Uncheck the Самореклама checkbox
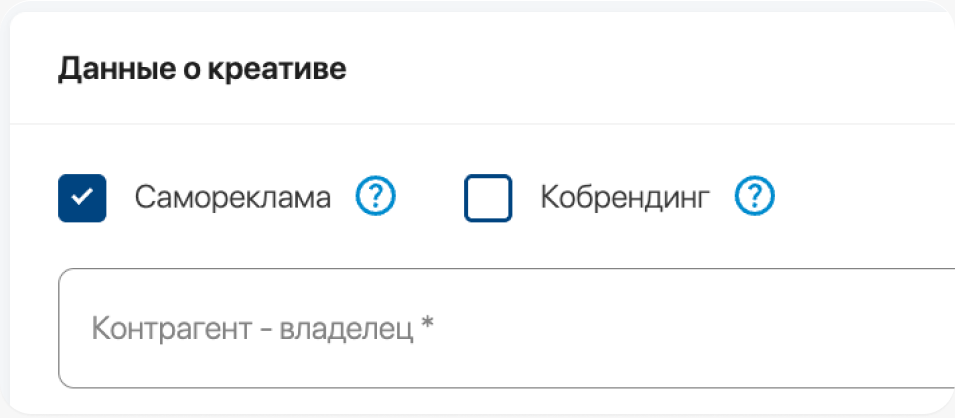Viewport: 955px width, 418px height. [x=82, y=198]
